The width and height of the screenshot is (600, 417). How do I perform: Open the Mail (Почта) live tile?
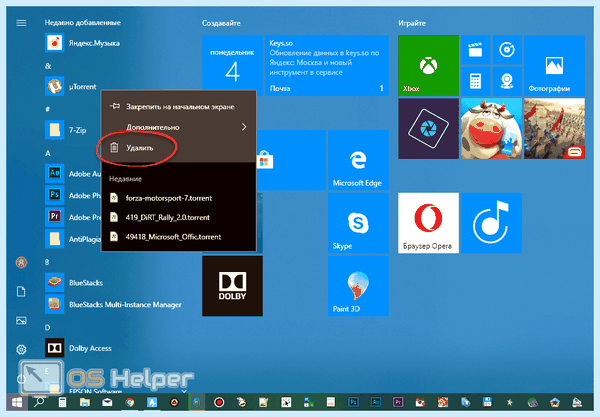327,65
